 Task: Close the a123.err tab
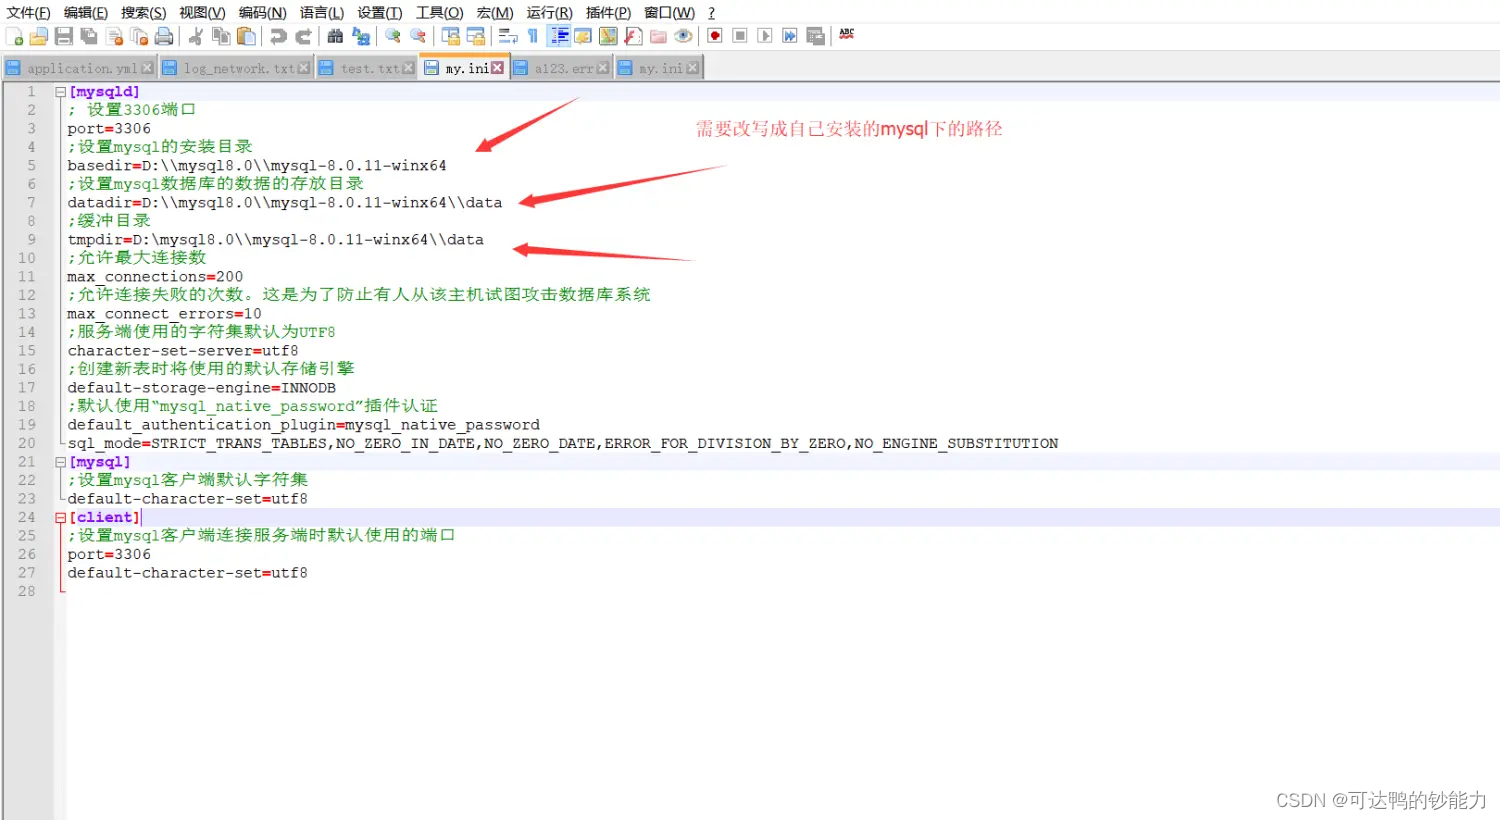(603, 68)
